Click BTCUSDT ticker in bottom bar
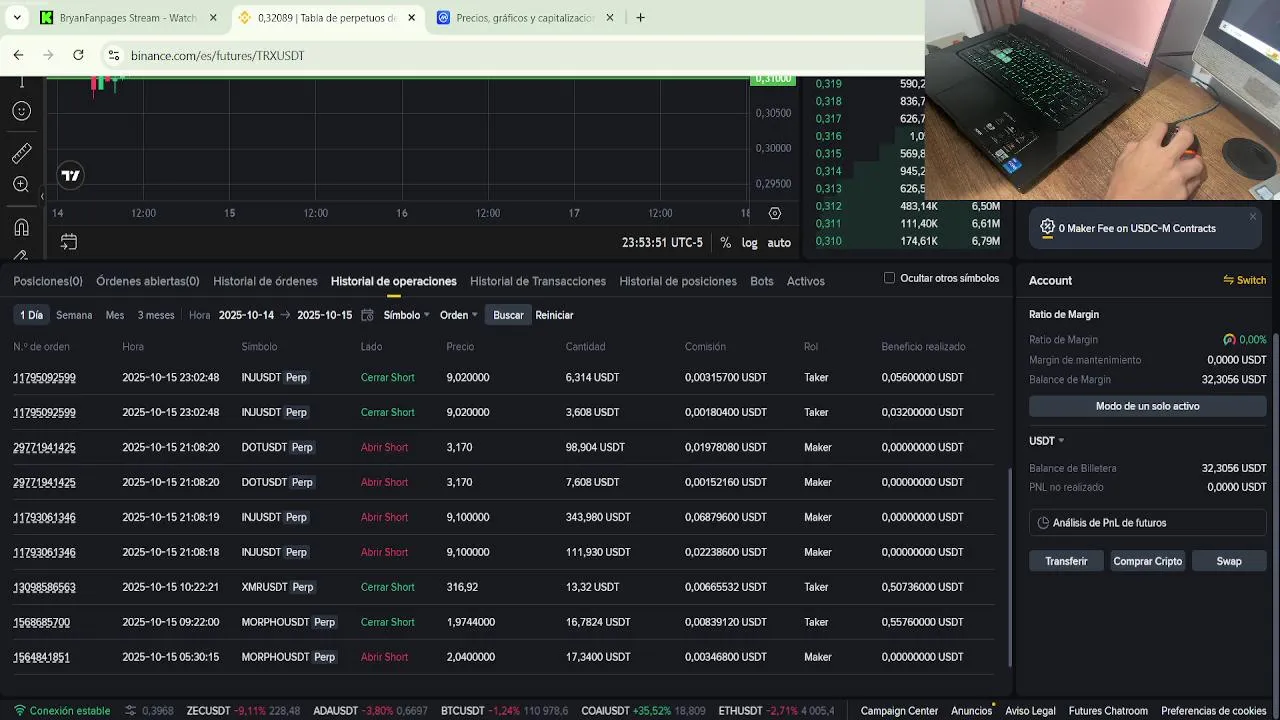 point(503,711)
